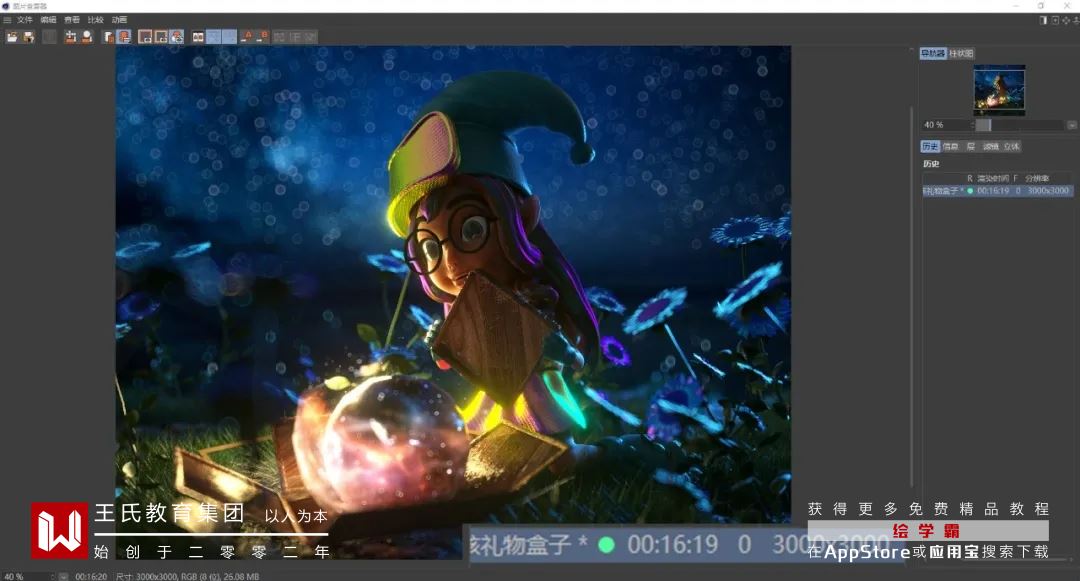
Task: Click the 渲染时间 column header
Action: coord(993,178)
